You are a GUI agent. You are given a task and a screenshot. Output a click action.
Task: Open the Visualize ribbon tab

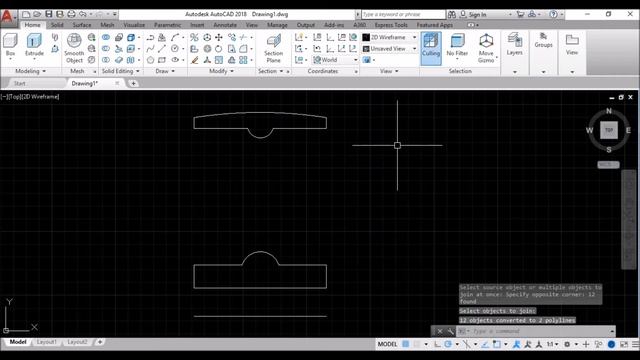tap(134, 25)
